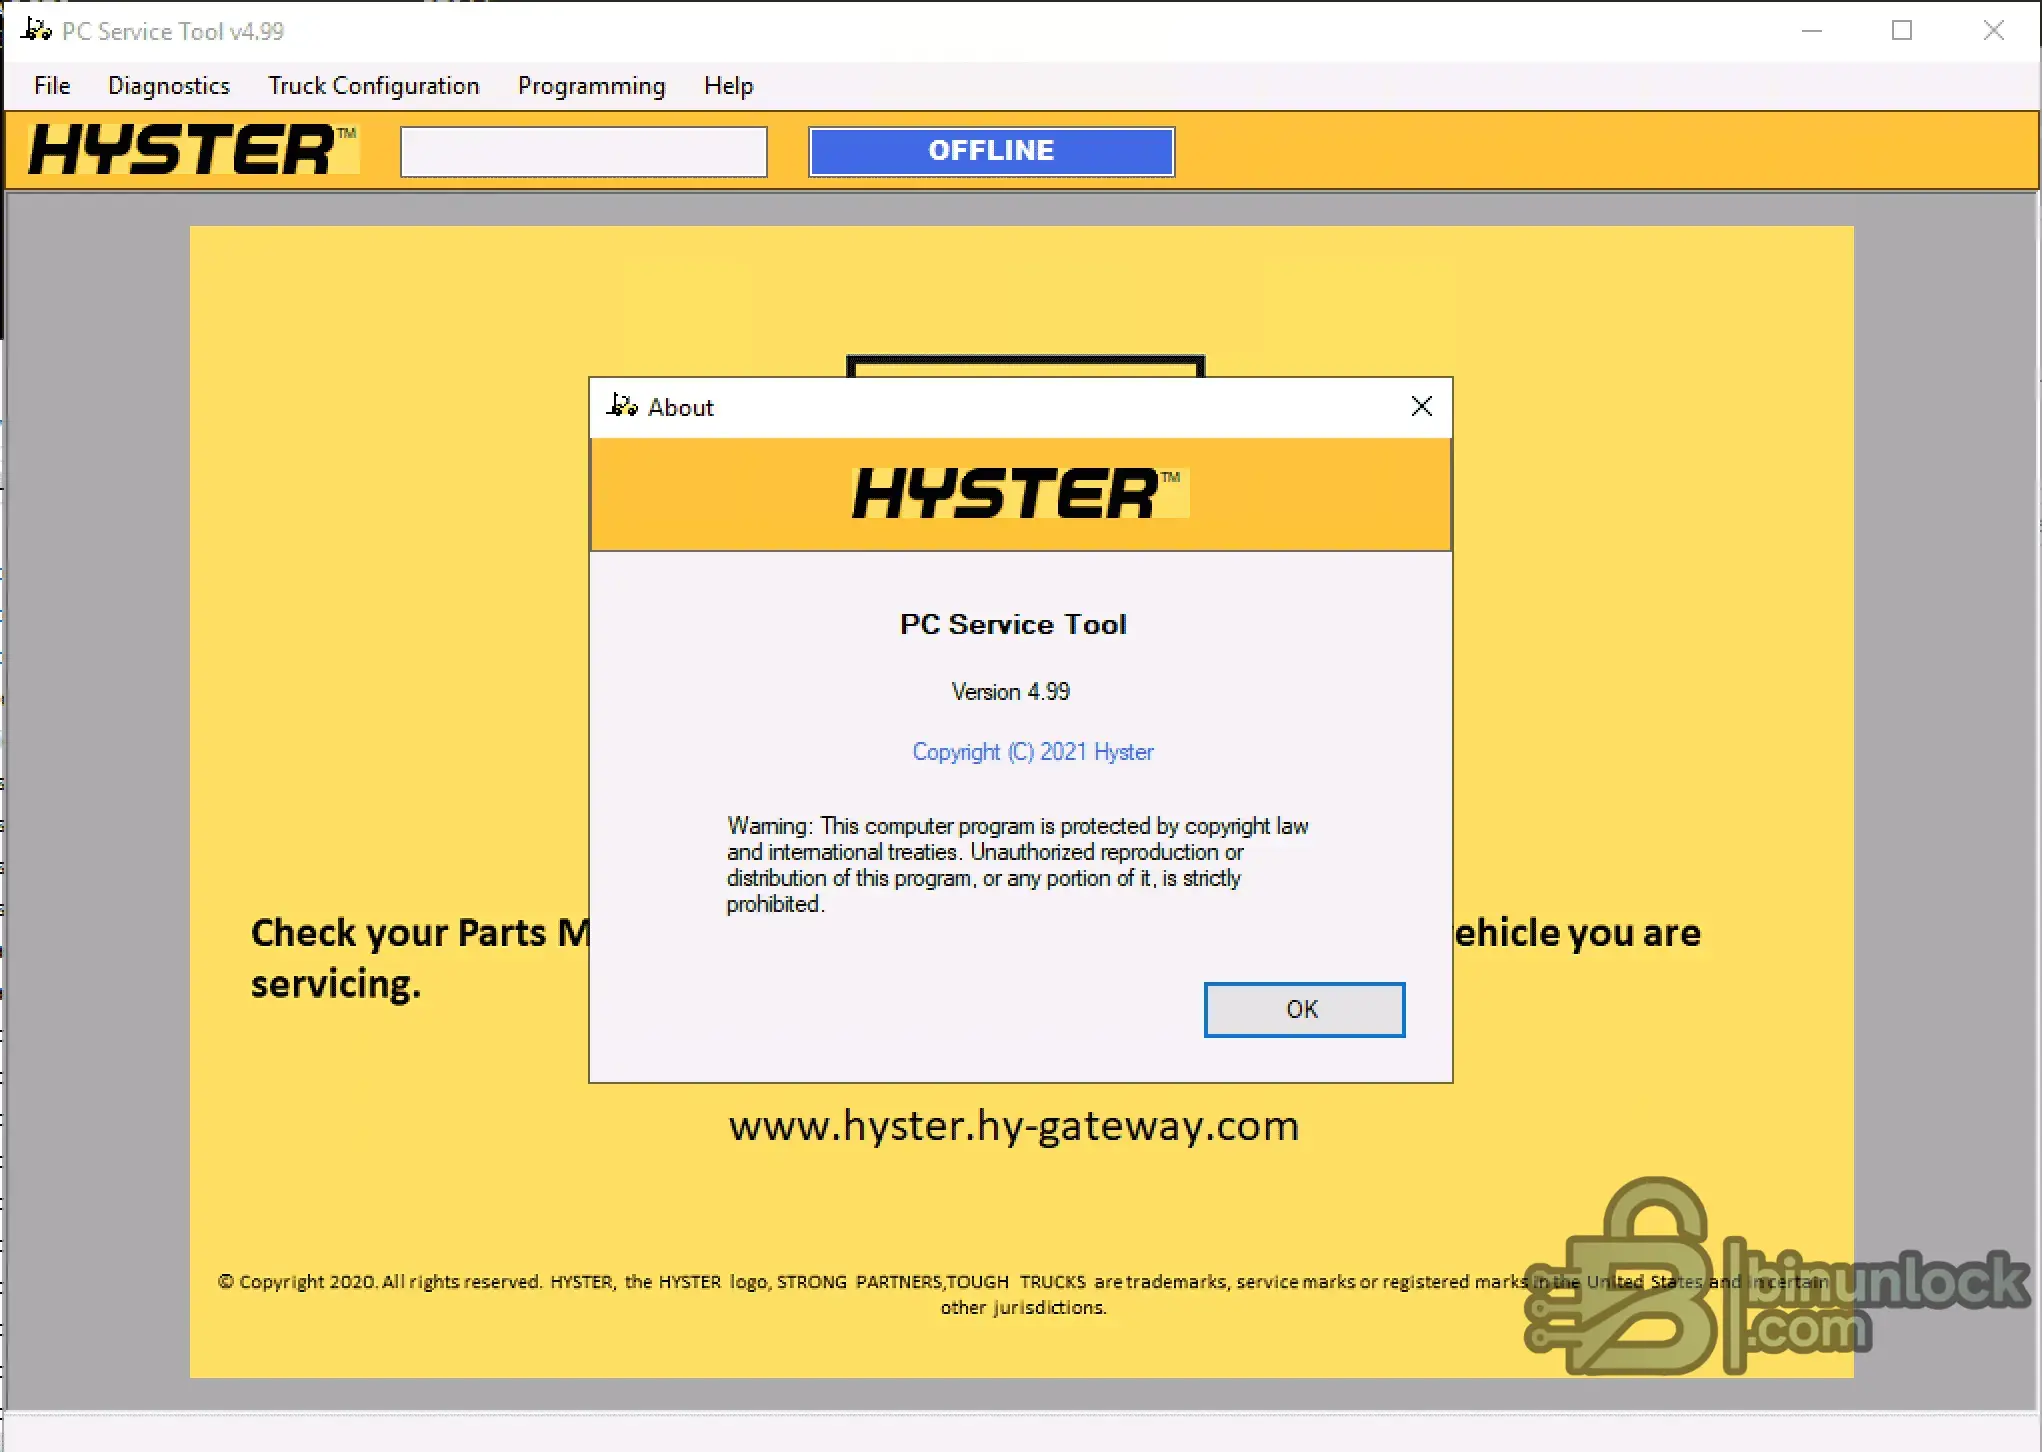
Task: Click the Copyright 2020 footer notice
Action: tap(1023, 1294)
